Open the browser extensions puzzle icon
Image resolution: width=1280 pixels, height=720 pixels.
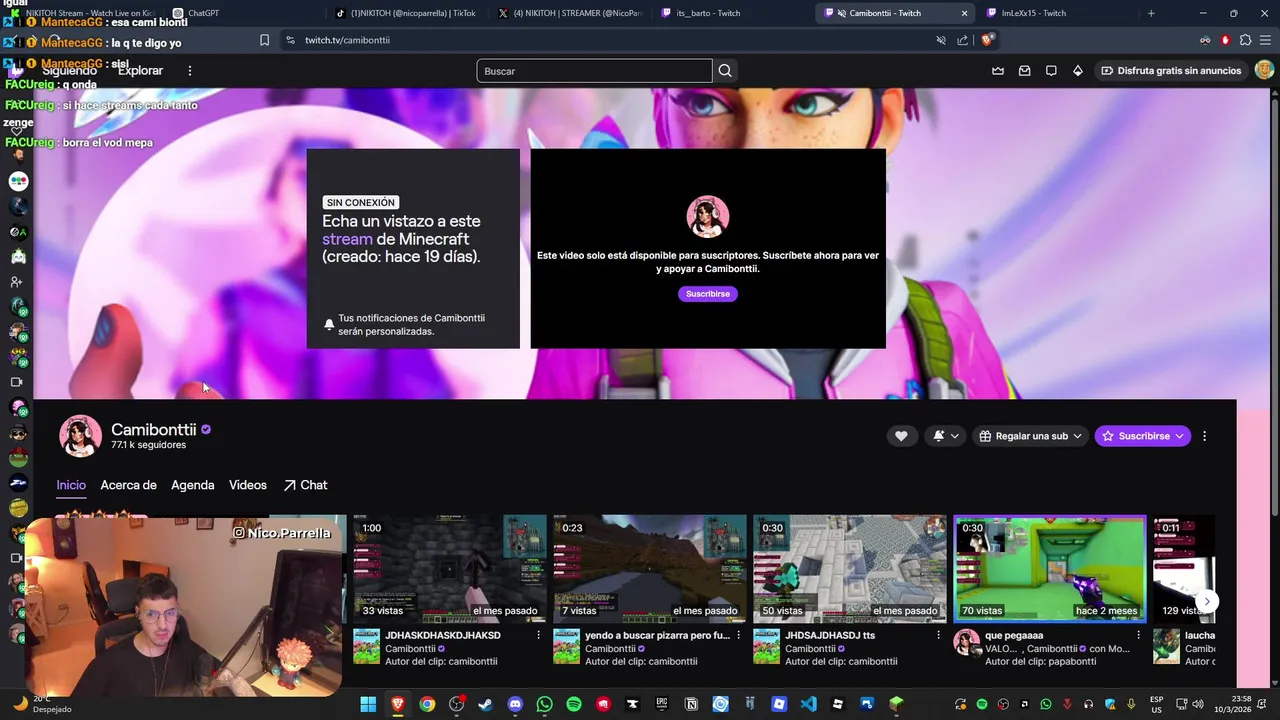pos(1245,40)
